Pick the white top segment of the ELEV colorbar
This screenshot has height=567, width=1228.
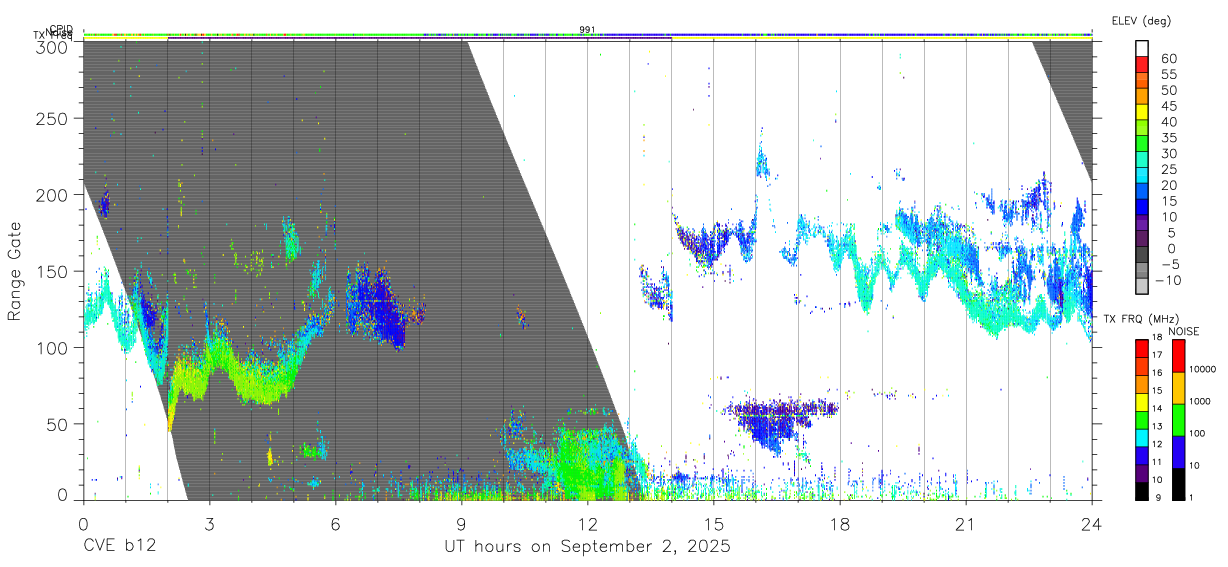click(x=1142, y=49)
